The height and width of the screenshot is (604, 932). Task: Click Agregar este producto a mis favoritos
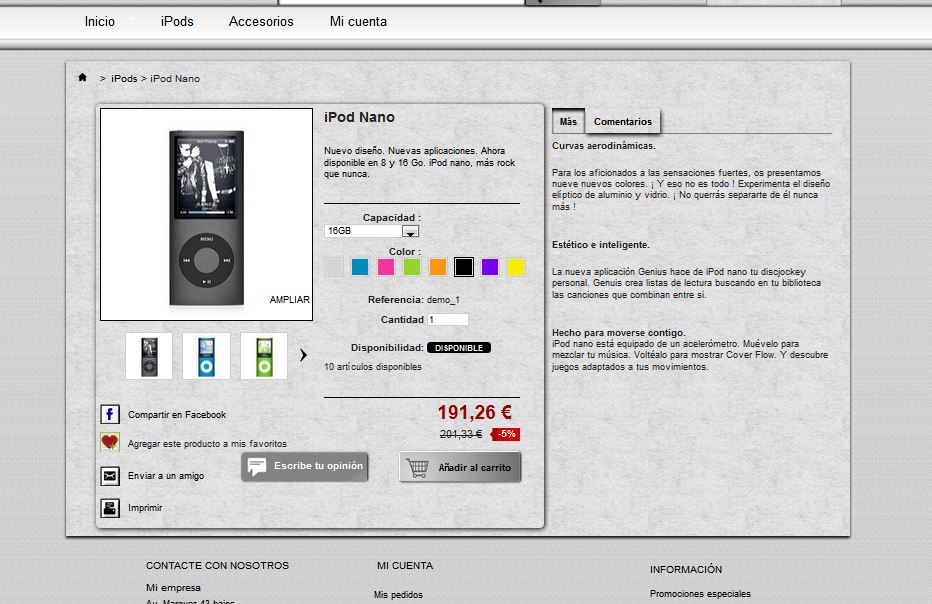(207, 443)
